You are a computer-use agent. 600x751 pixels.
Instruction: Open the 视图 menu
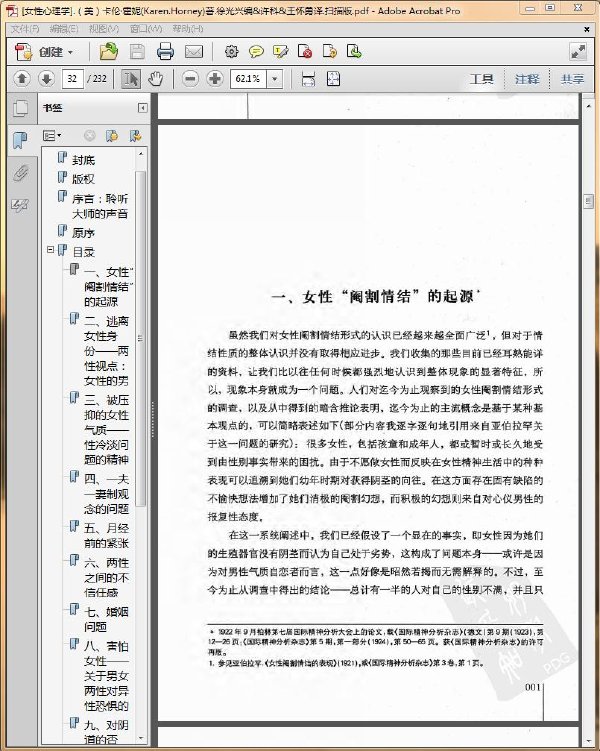(103, 29)
